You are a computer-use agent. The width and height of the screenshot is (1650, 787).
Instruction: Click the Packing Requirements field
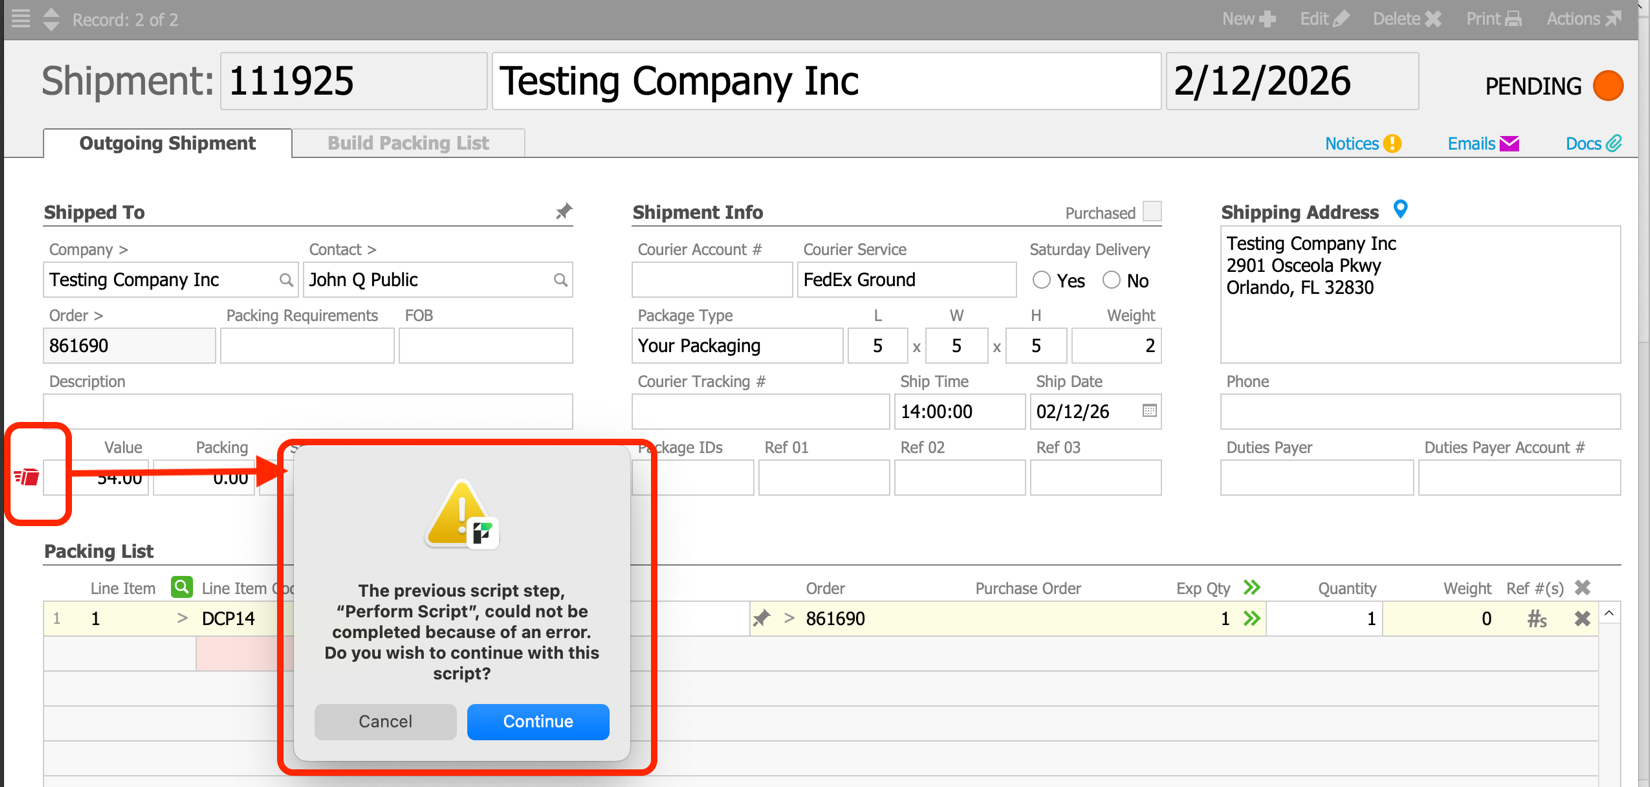pyautogui.click(x=307, y=346)
